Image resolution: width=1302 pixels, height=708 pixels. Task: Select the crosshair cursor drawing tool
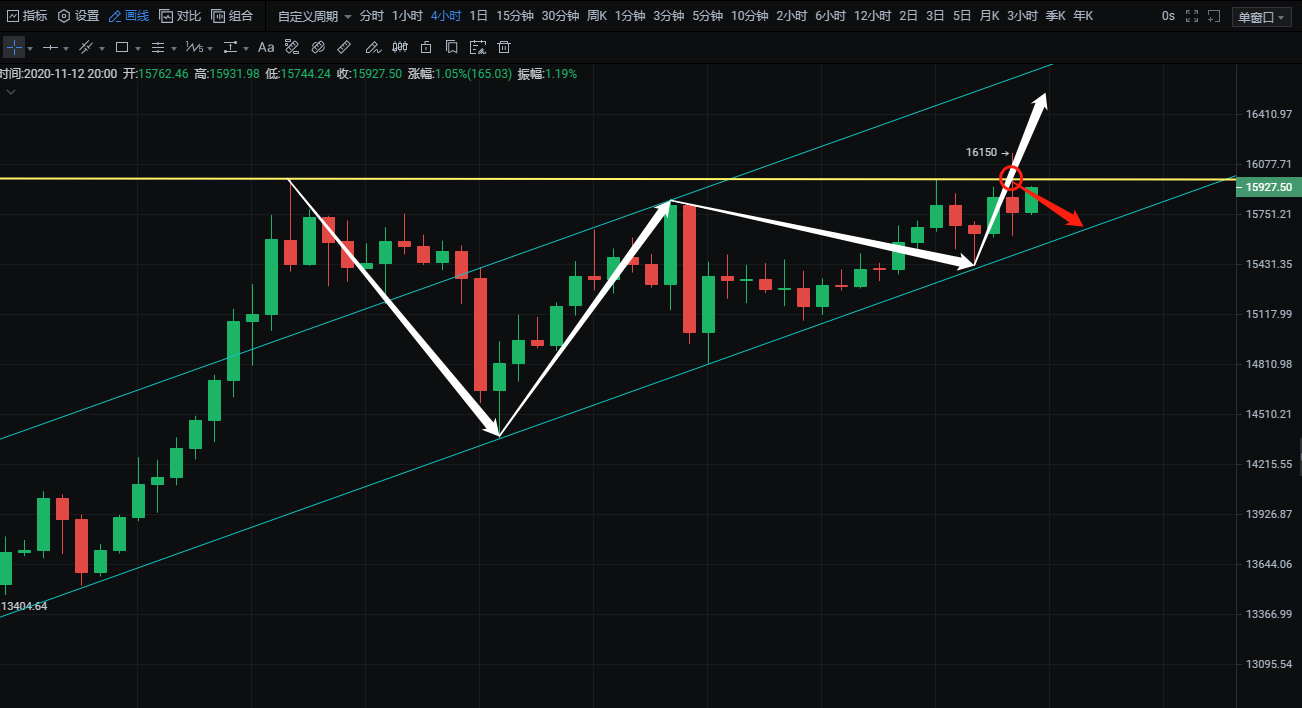point(13,47)
